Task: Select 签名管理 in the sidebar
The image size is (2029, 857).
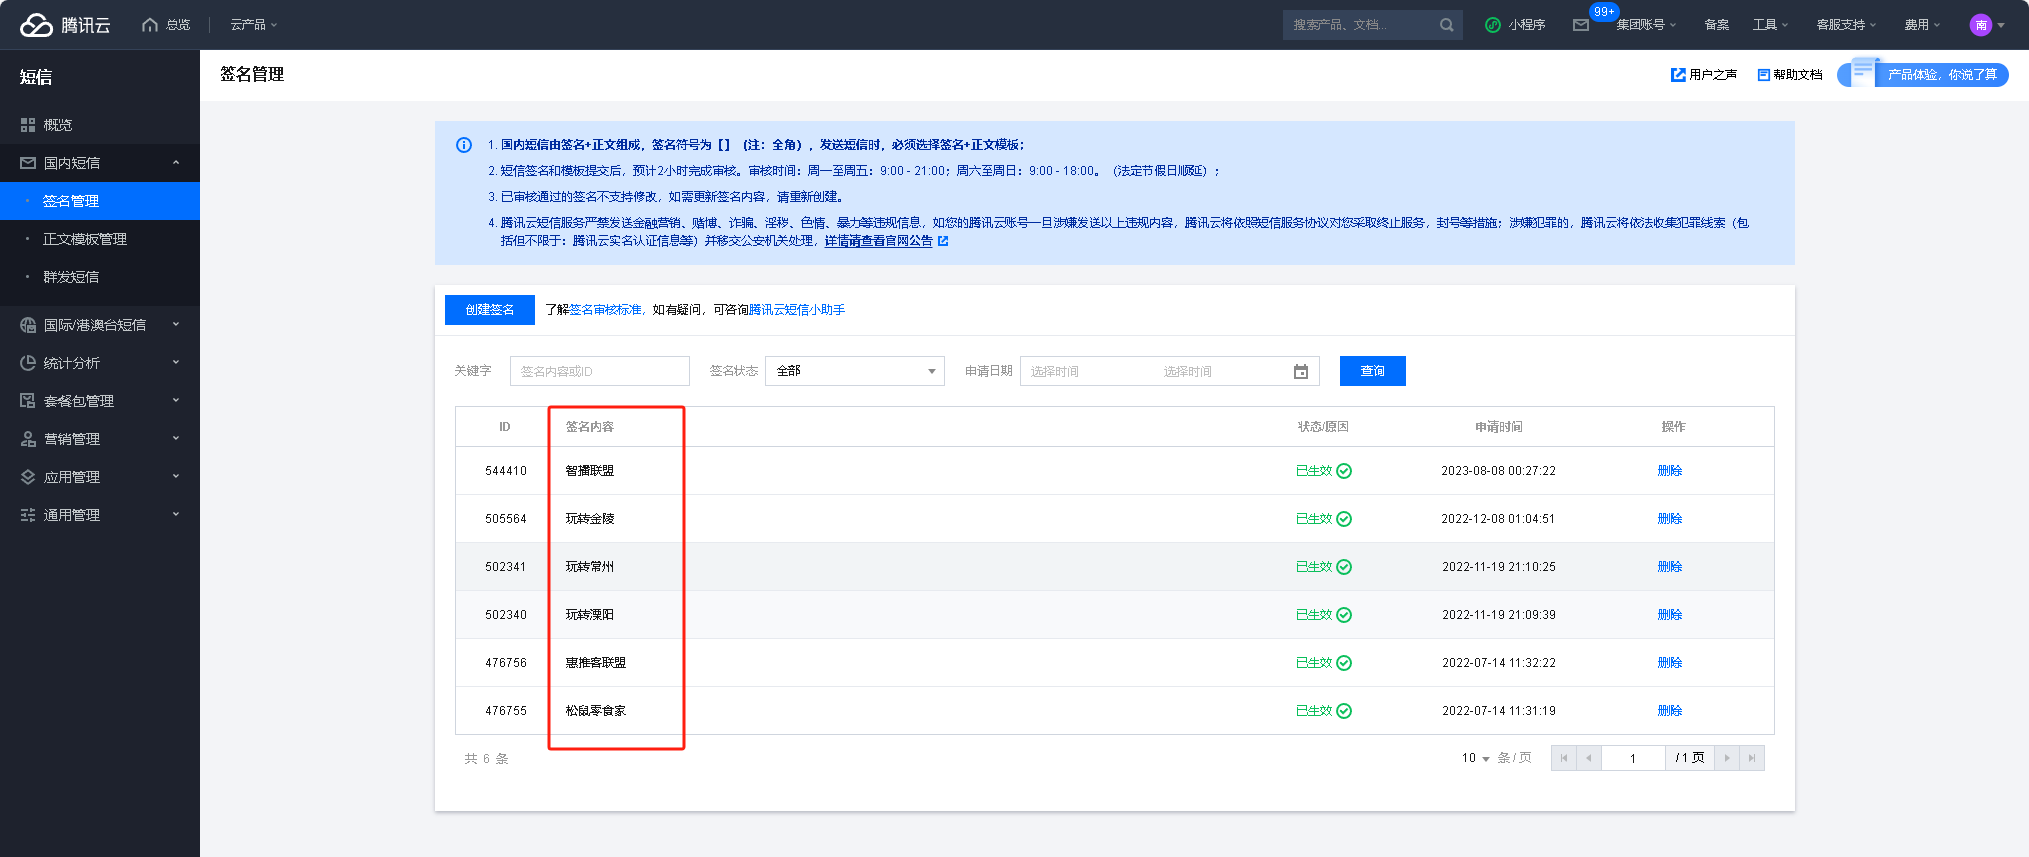Action: 100,201
